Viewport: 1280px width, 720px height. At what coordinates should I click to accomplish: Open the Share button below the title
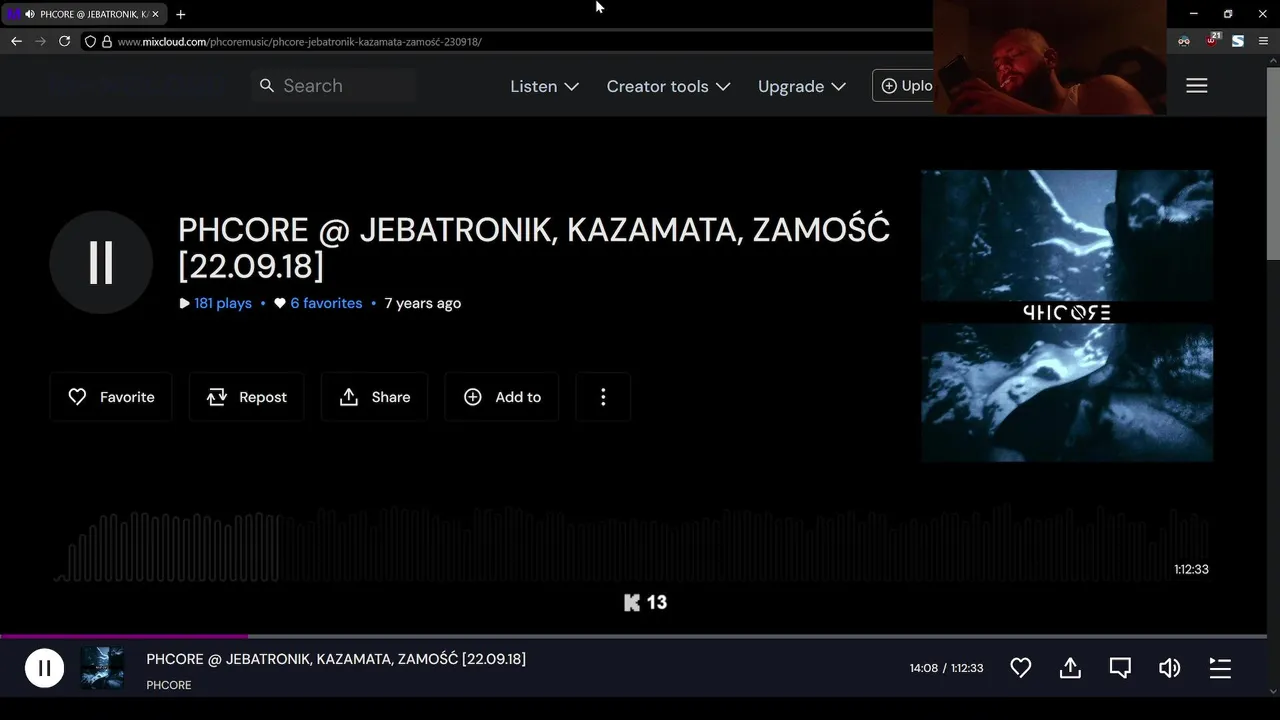[374, 397]
